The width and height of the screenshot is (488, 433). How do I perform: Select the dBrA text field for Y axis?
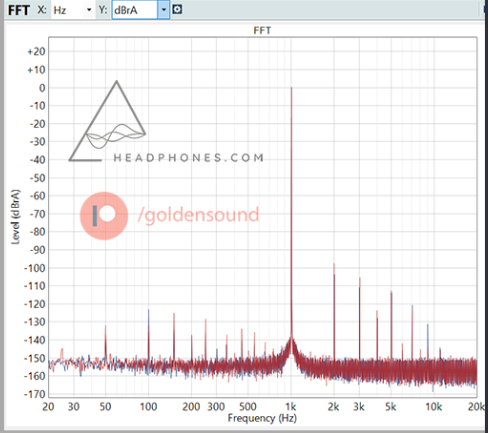[135, 10]
